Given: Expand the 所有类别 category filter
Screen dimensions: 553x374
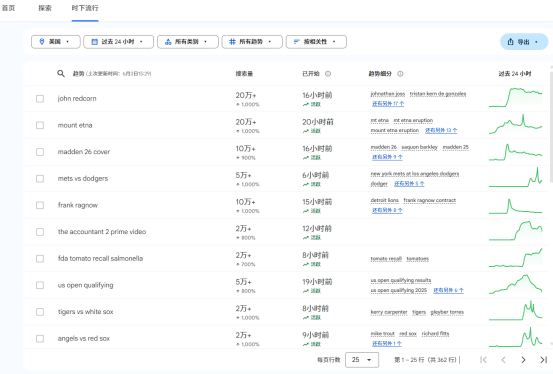Looking at the screenshot, I should (188, 42).
